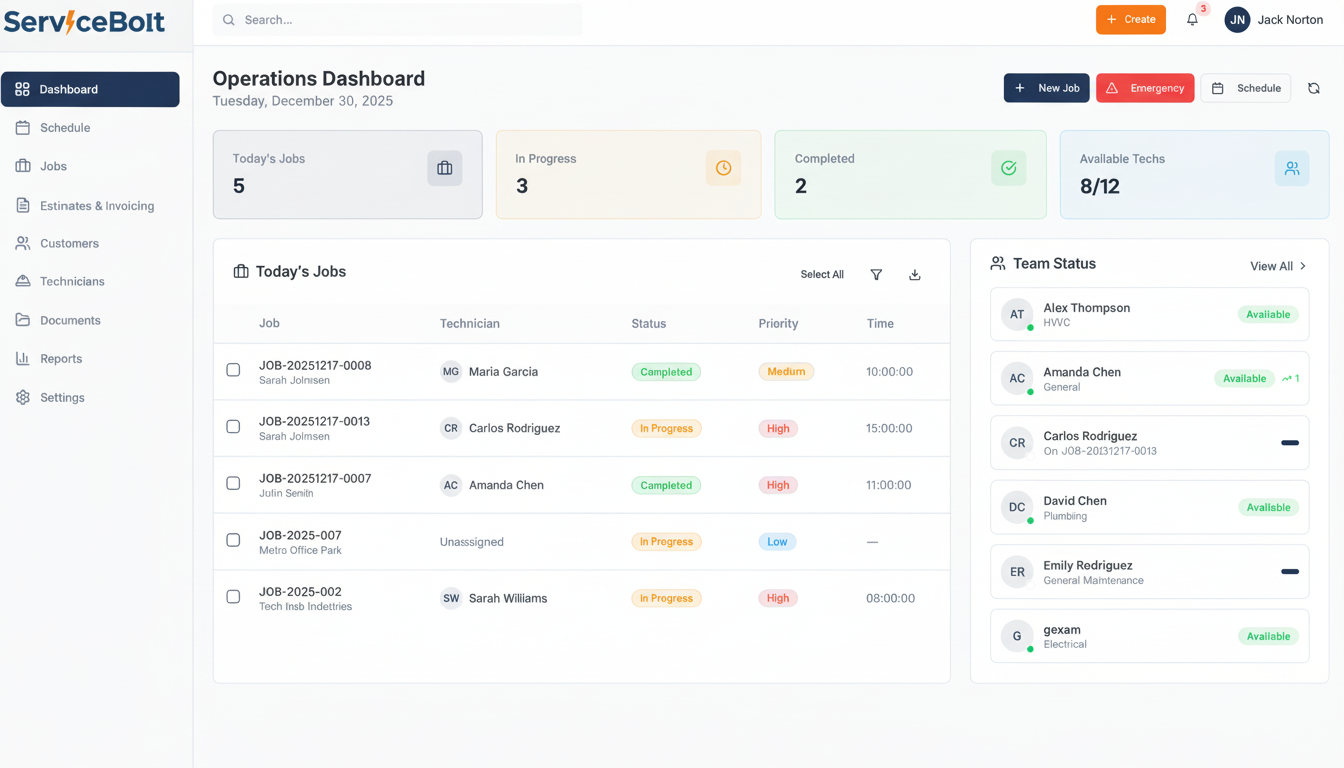The image size is (1344, 768).
Task: Click the checkmark icon on Completed card
Action: 1008,169
